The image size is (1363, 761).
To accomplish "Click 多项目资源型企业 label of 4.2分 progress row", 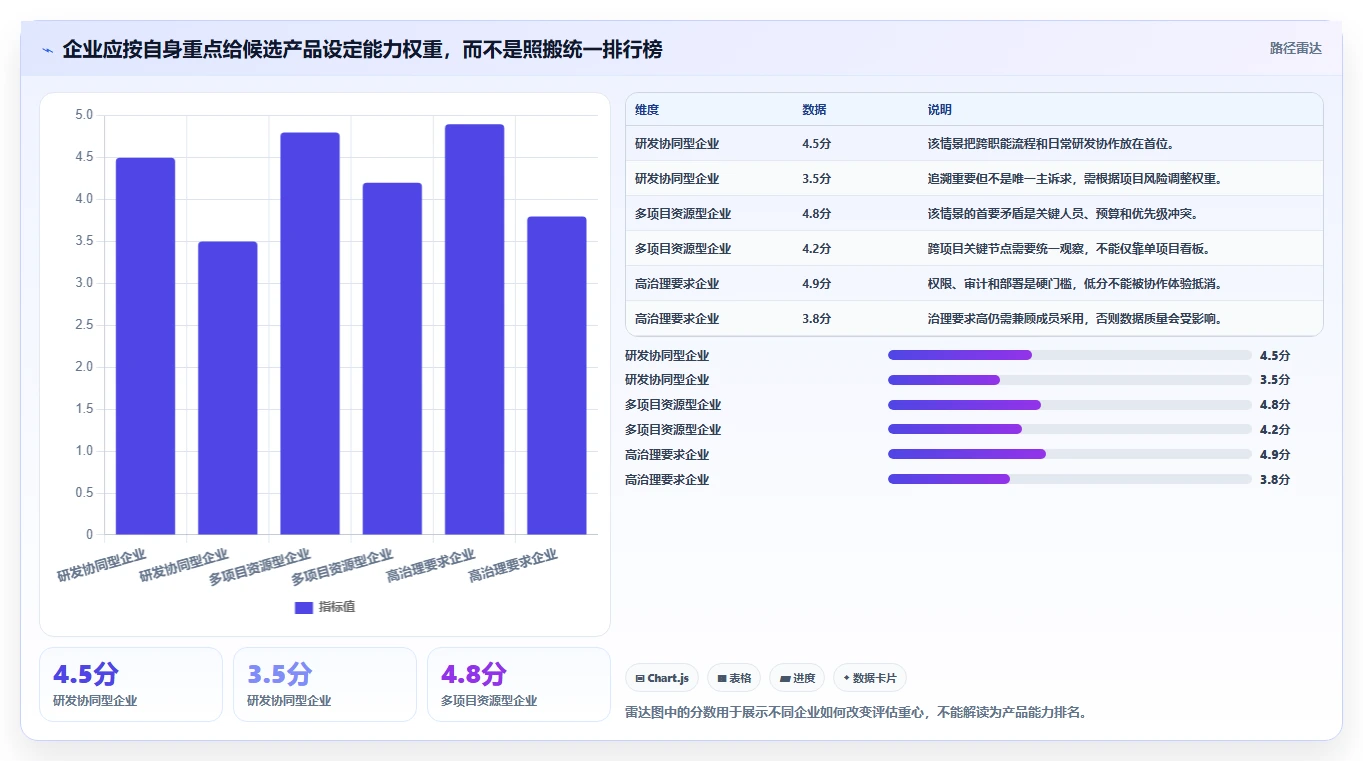I will 673,429.
